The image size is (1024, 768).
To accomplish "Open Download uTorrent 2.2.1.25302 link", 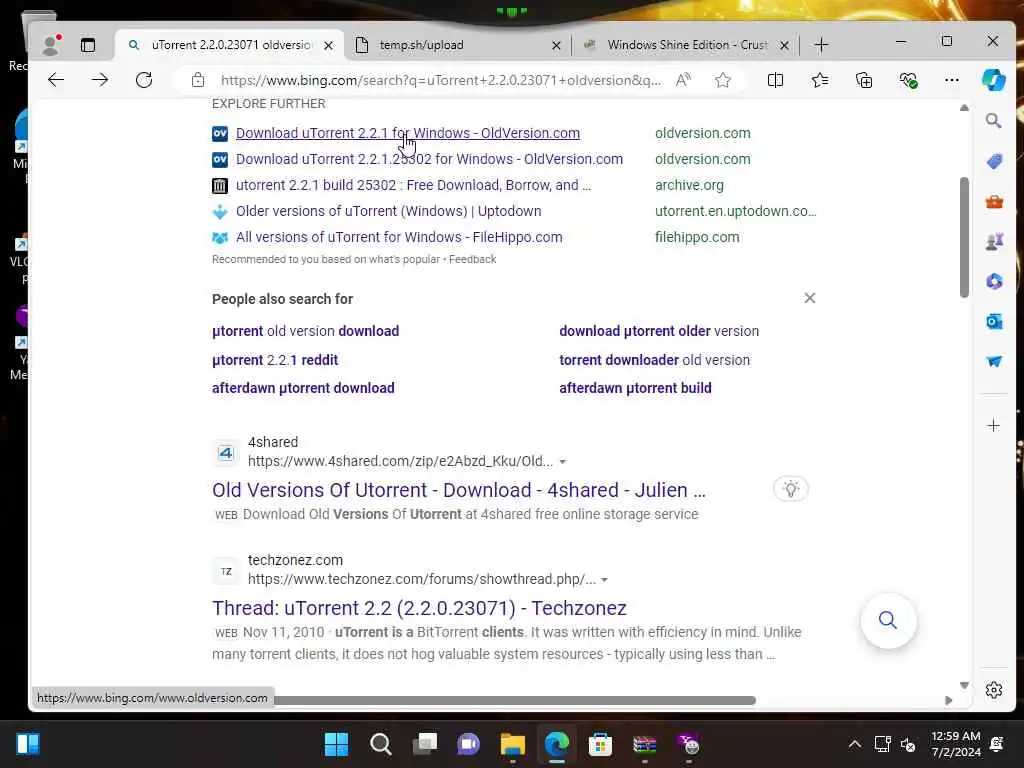I will [x=429, y=159].
